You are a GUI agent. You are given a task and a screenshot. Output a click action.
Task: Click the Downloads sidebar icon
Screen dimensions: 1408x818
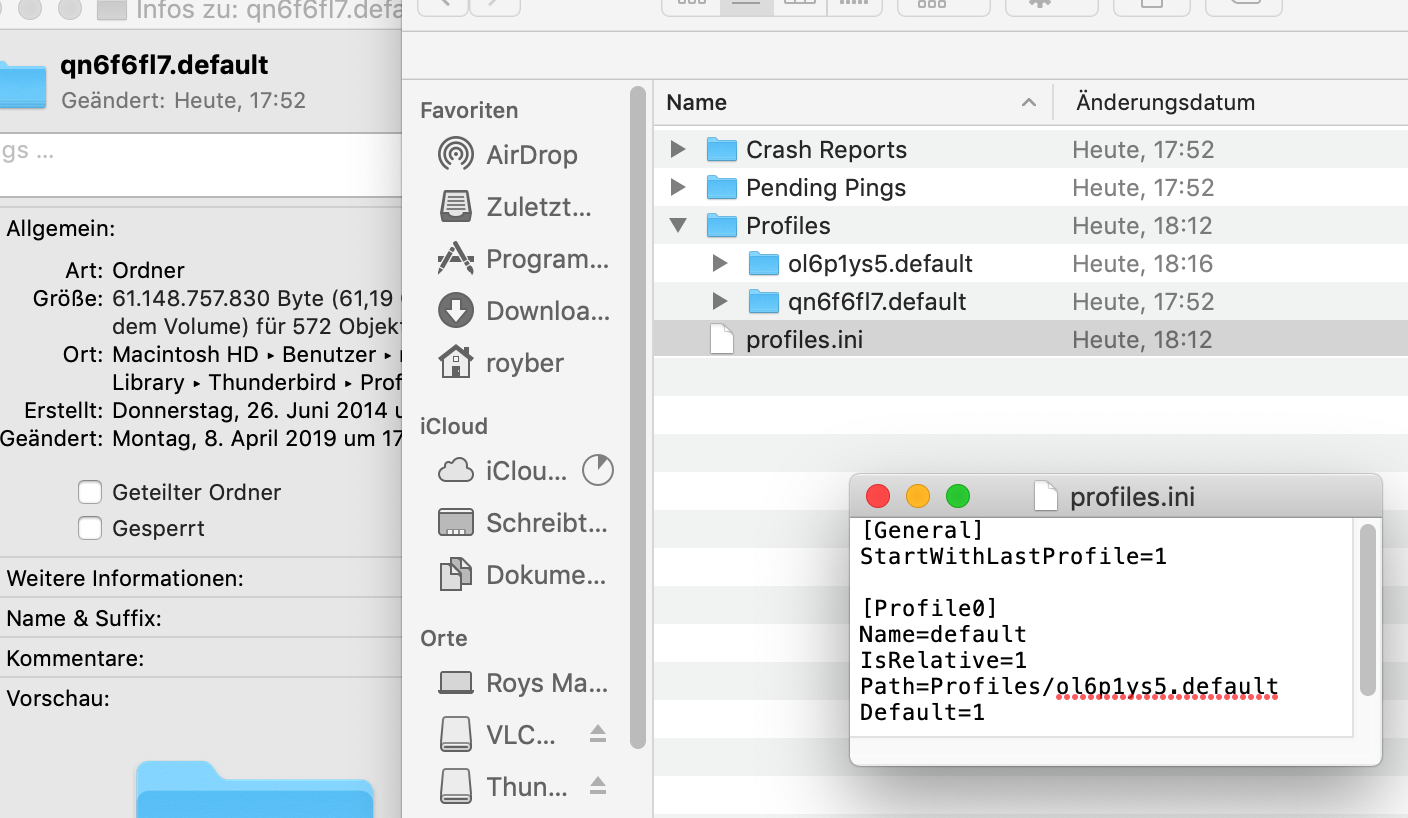click(456, 311)
